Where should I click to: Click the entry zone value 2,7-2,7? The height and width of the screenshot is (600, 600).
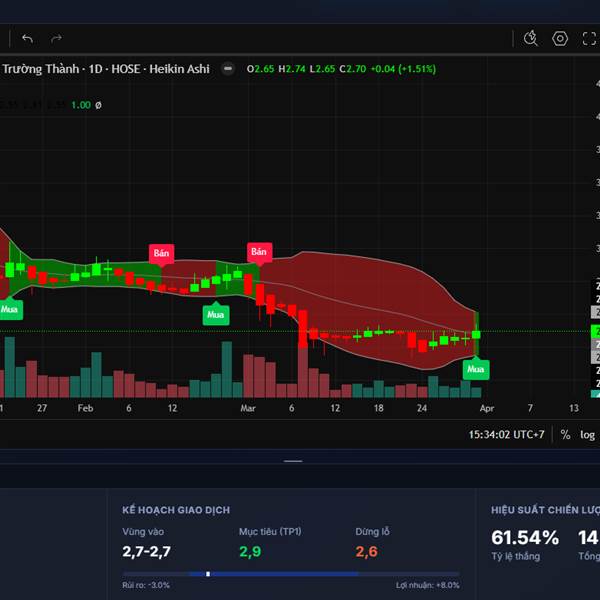147,551
